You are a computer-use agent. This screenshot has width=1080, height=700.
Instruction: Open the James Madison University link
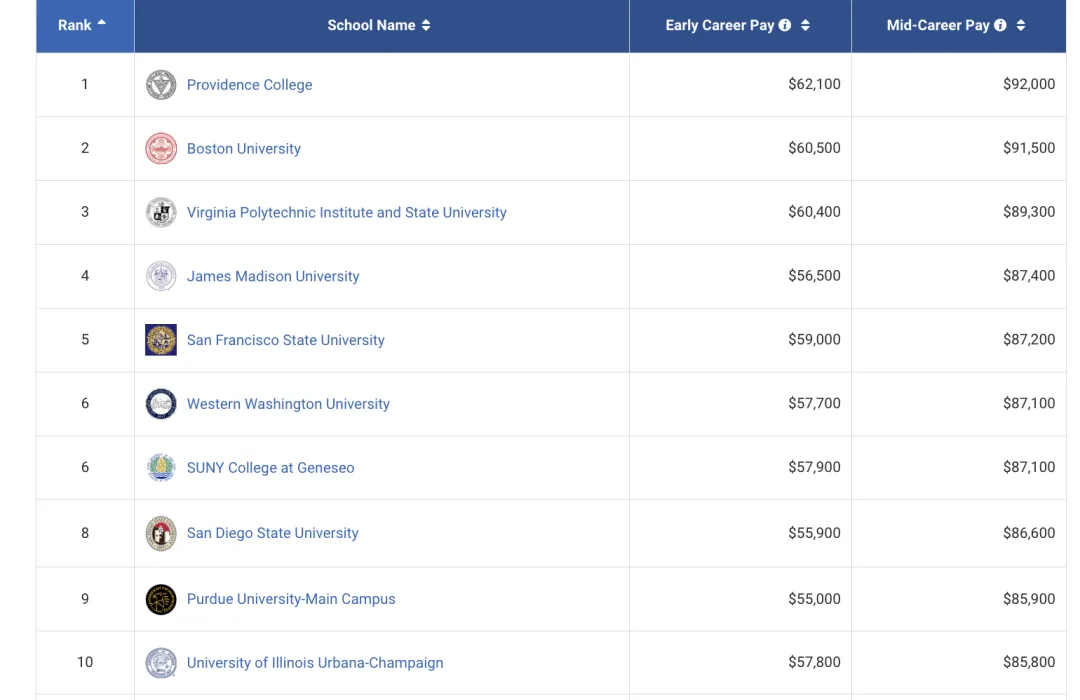[x=273, y=276]
